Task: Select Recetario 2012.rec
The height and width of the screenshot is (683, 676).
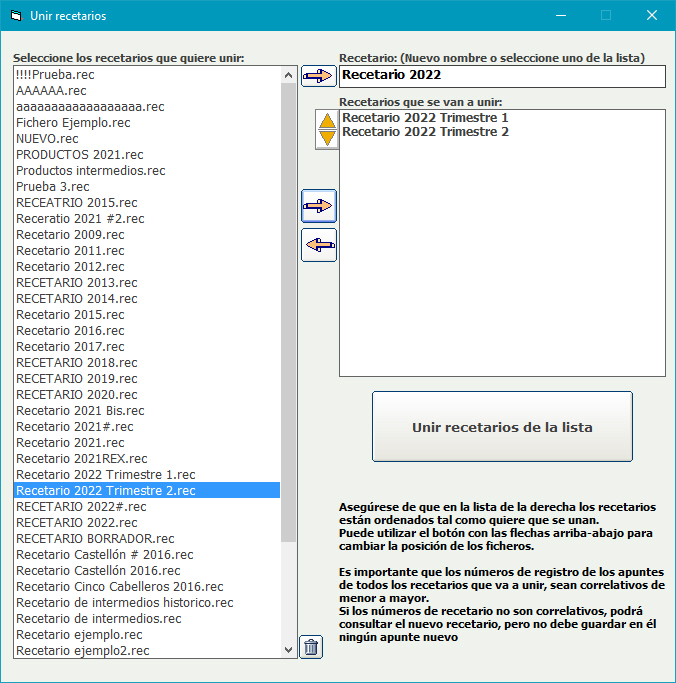Action: pos(147,267)
